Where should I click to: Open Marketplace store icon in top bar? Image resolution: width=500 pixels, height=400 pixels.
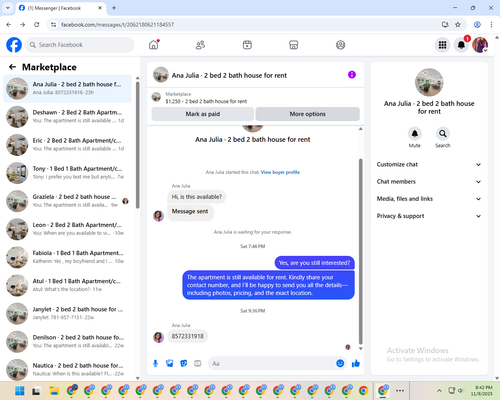point(294,45)
